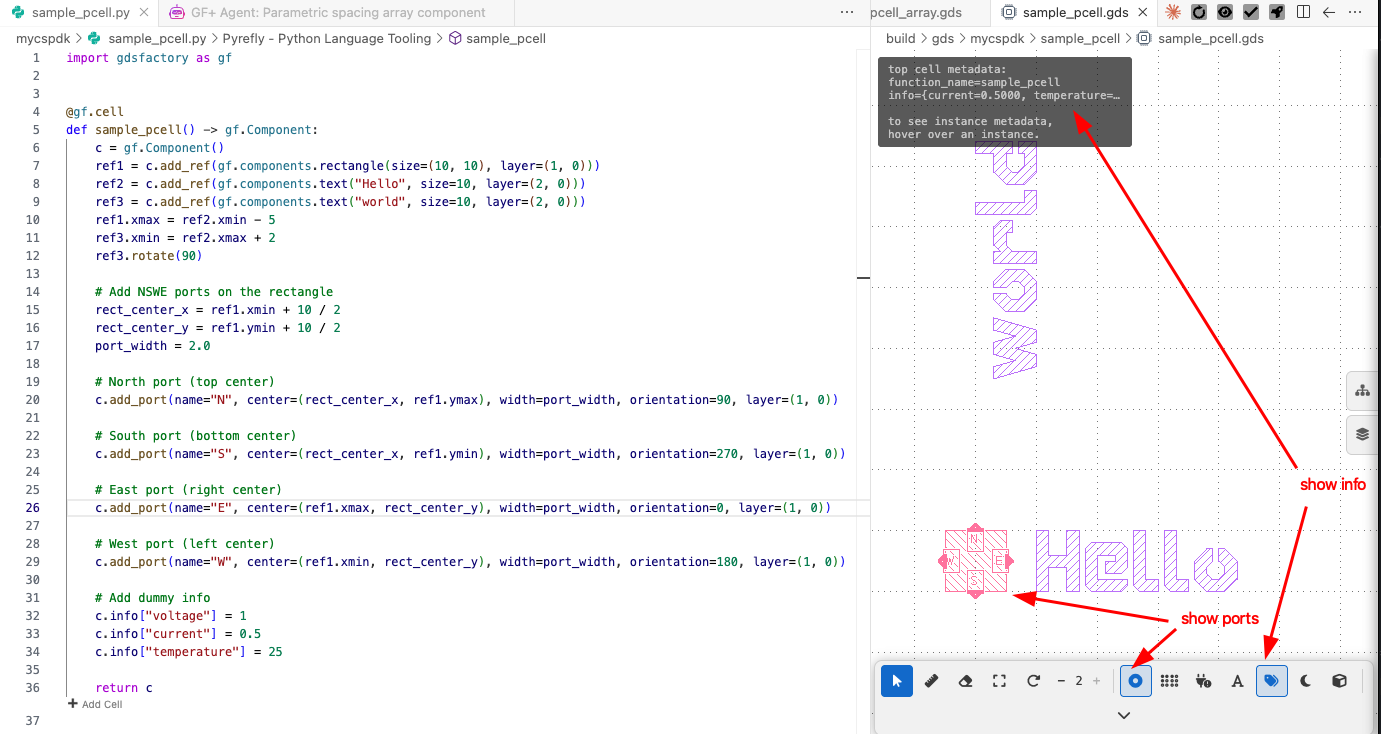Increase the hierarchy level with plus

[1097, 681]
